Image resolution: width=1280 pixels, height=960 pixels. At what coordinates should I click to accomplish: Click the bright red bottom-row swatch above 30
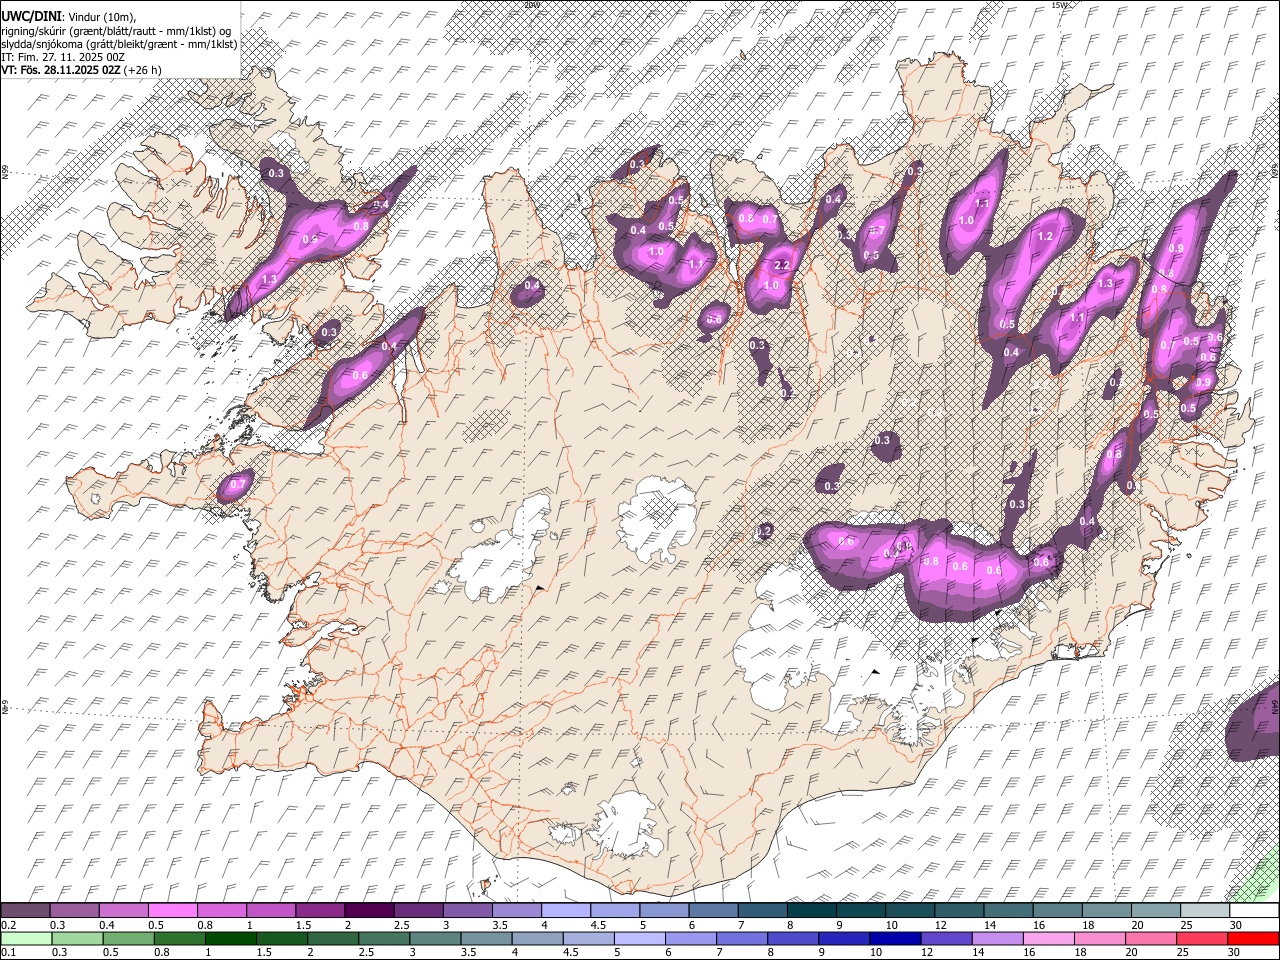tap(1254, 938)
